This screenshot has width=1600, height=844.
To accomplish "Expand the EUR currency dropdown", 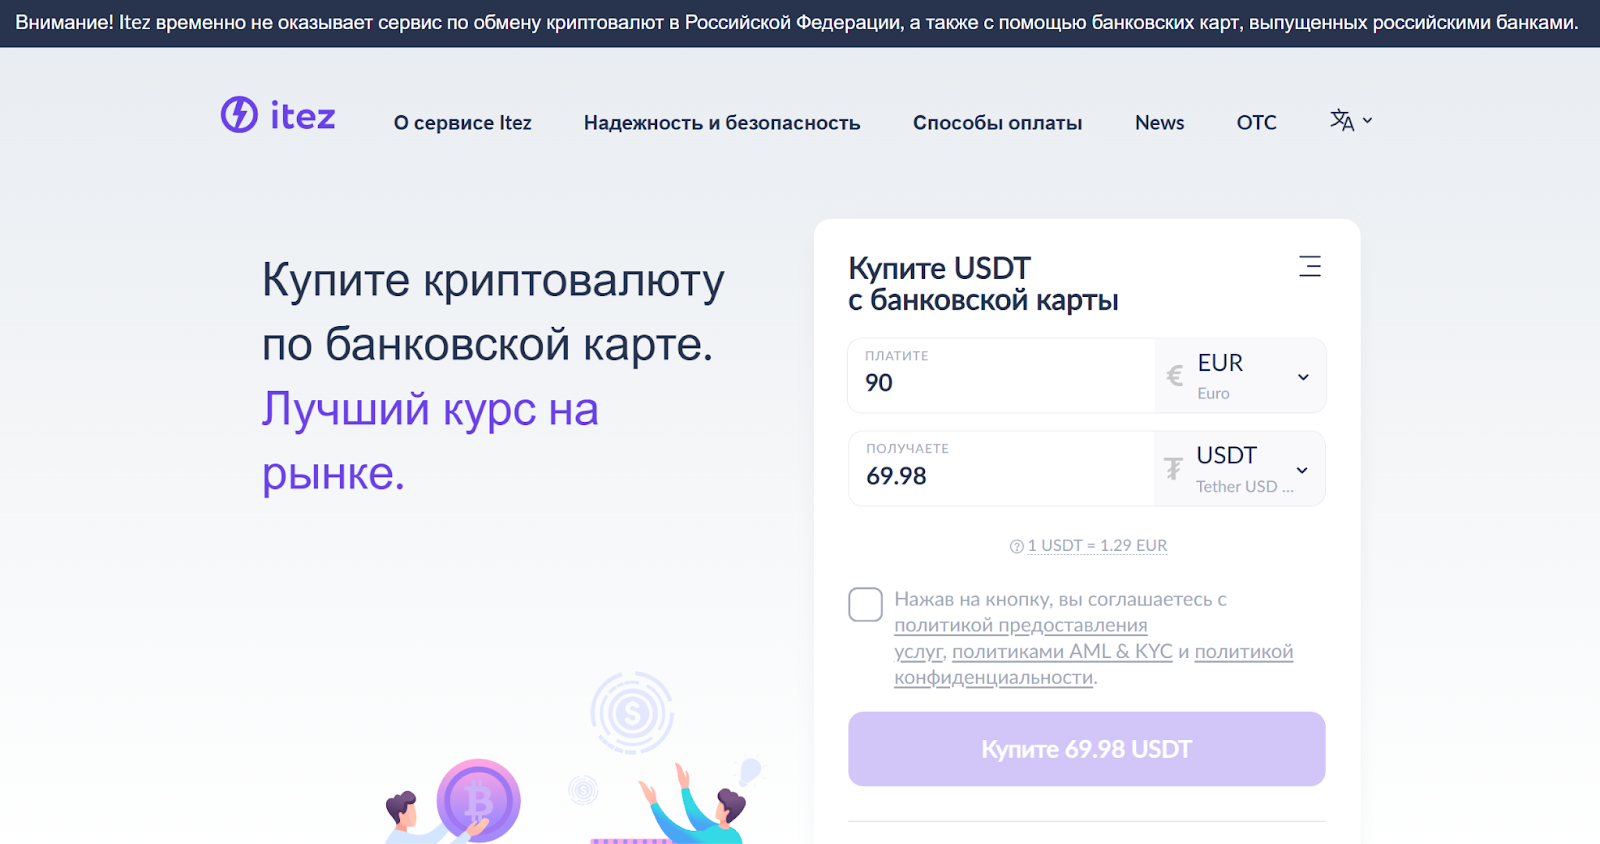I will point(1303,377).
